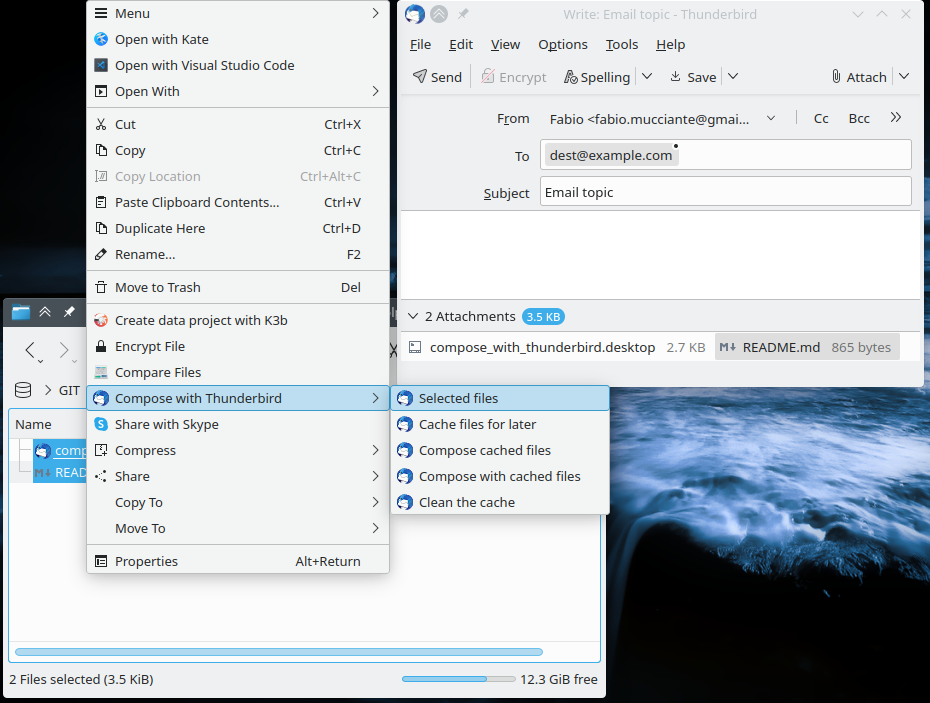
Task: Expand more address fields with the double chevron
Action: [x=896, y=118]
